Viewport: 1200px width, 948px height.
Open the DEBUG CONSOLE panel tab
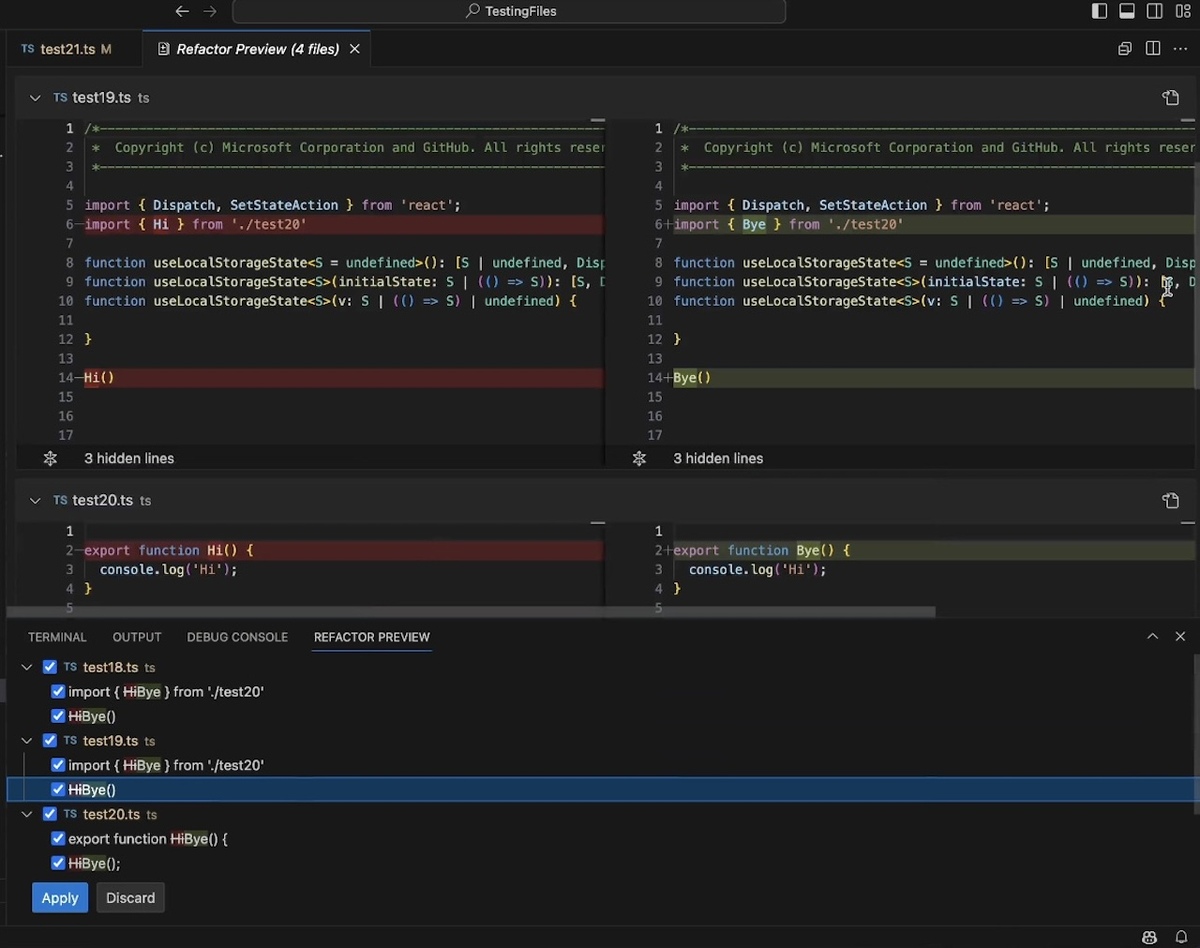pos(237,637)
